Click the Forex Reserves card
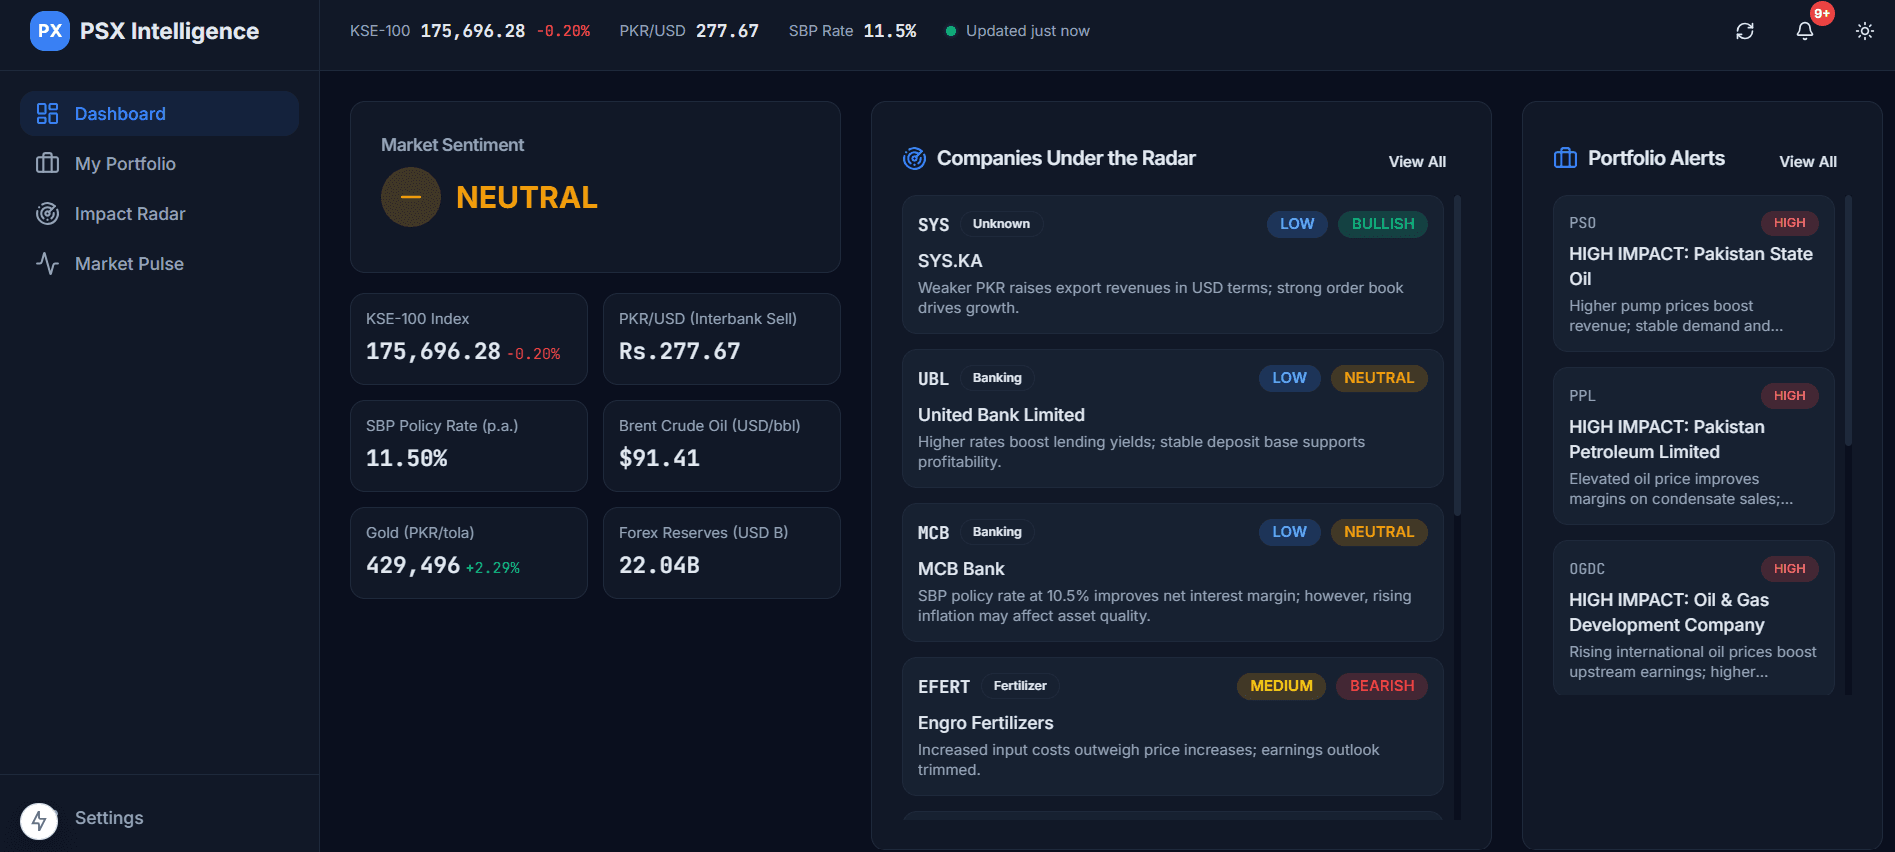The height and width of the screenshot is (852, 1895). (x=722, y=553)
